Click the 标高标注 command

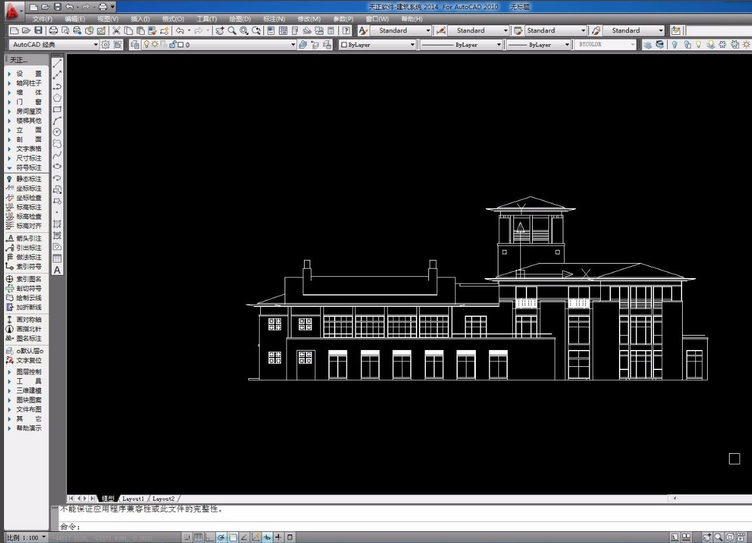pyautogui.click(x=24, y=207)
